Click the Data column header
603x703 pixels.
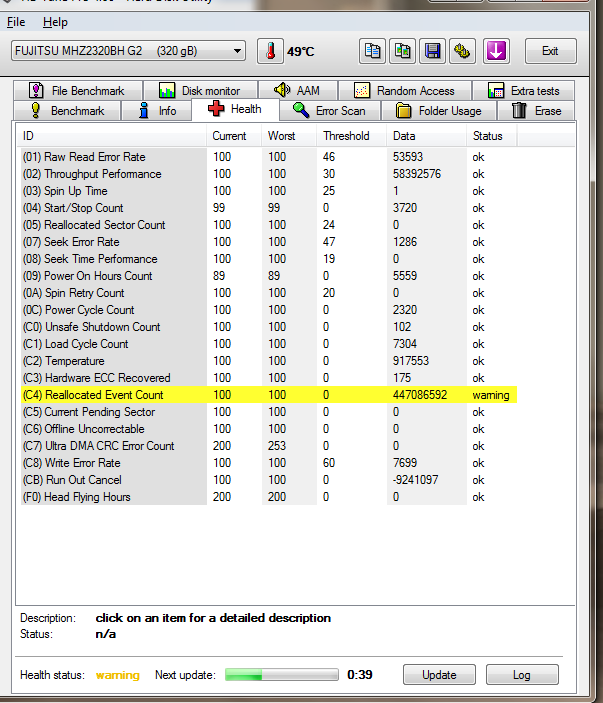click(426, 136)
